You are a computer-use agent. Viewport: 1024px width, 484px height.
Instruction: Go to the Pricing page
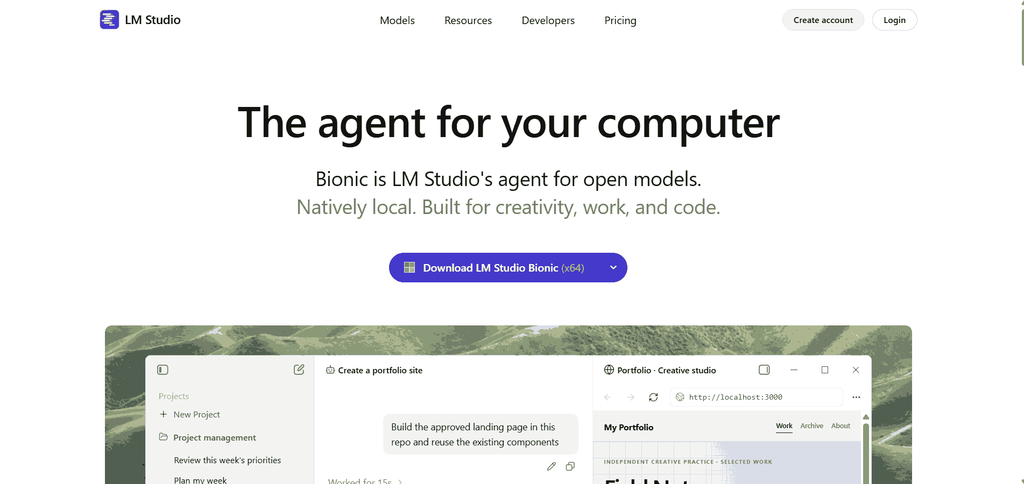pyautogui.click(x=620, y=20)
